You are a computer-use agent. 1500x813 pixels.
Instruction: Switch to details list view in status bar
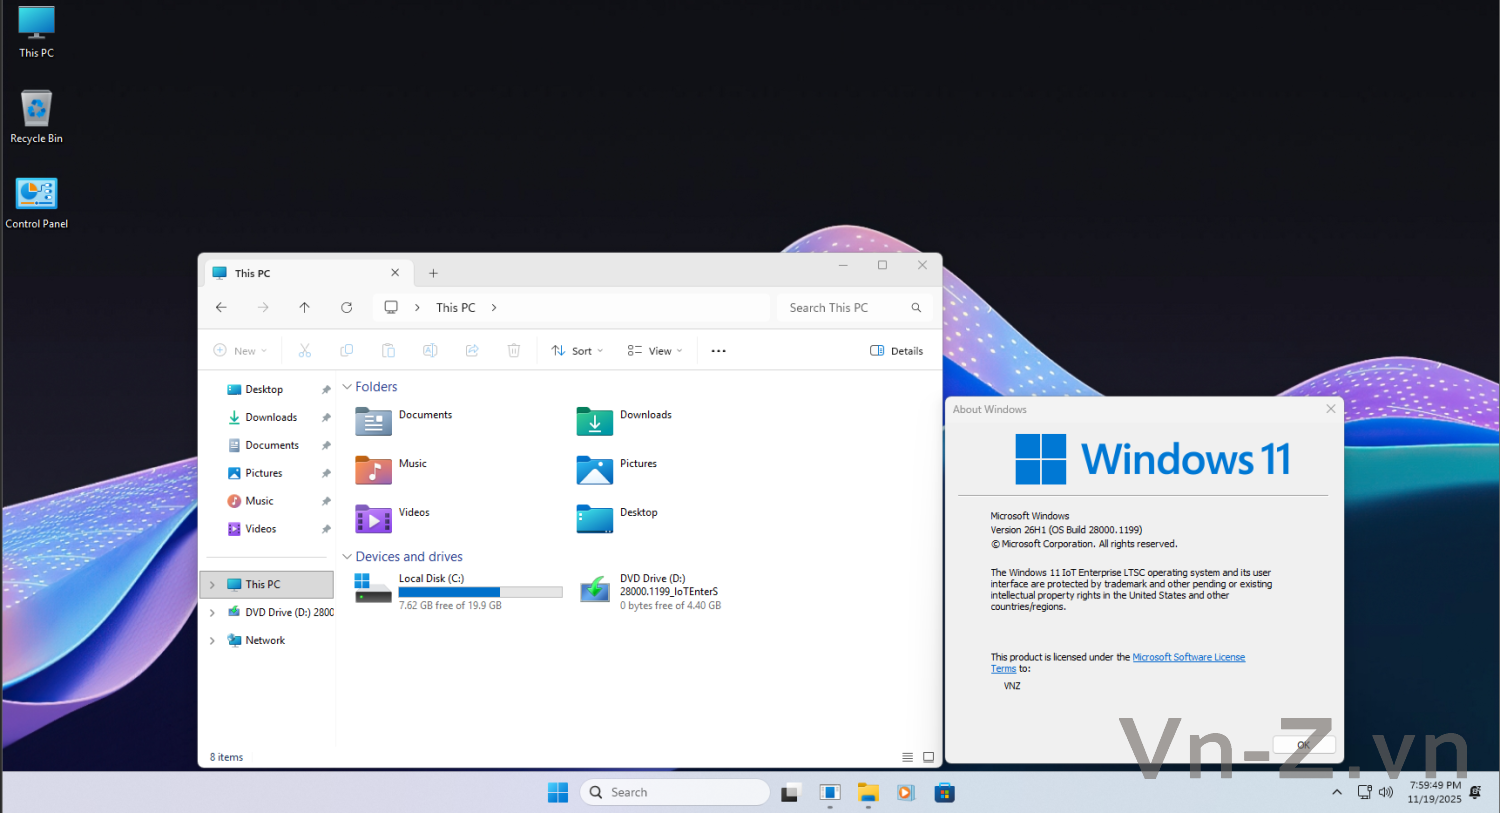907,757
